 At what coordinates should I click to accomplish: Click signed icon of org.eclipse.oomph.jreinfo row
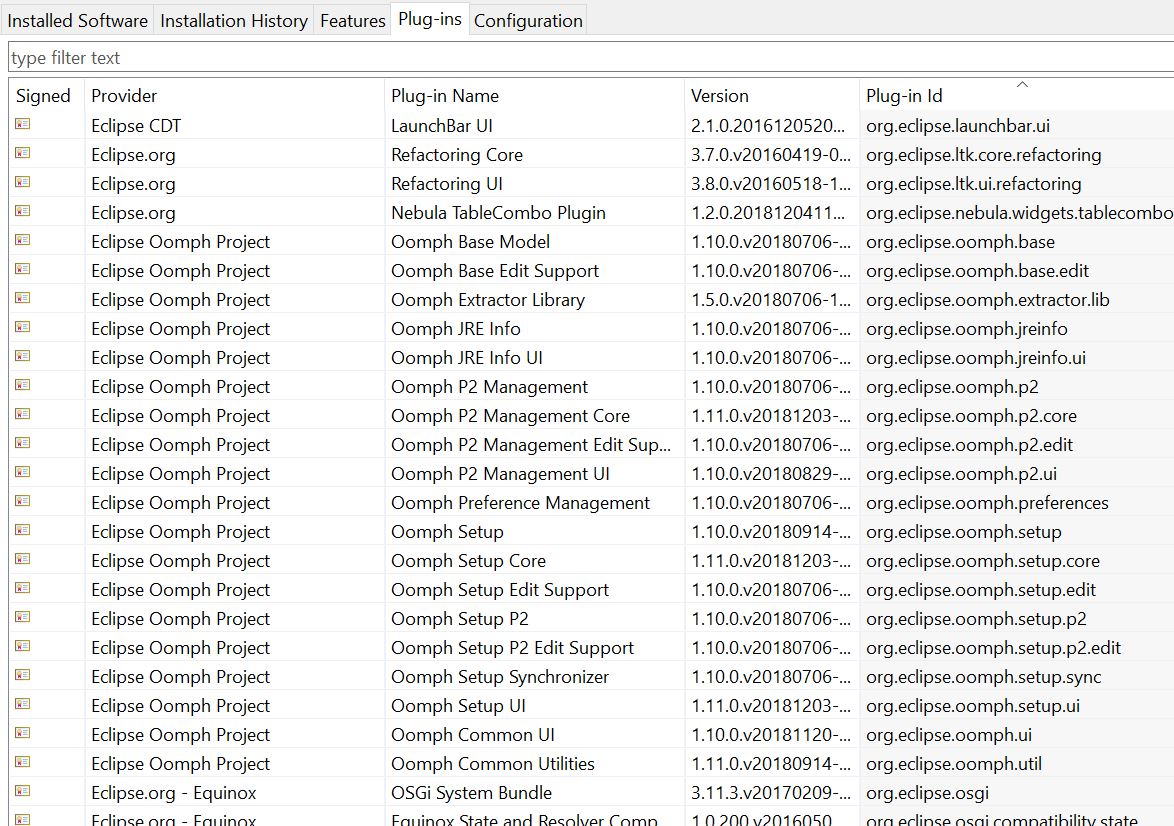[22, 327]
